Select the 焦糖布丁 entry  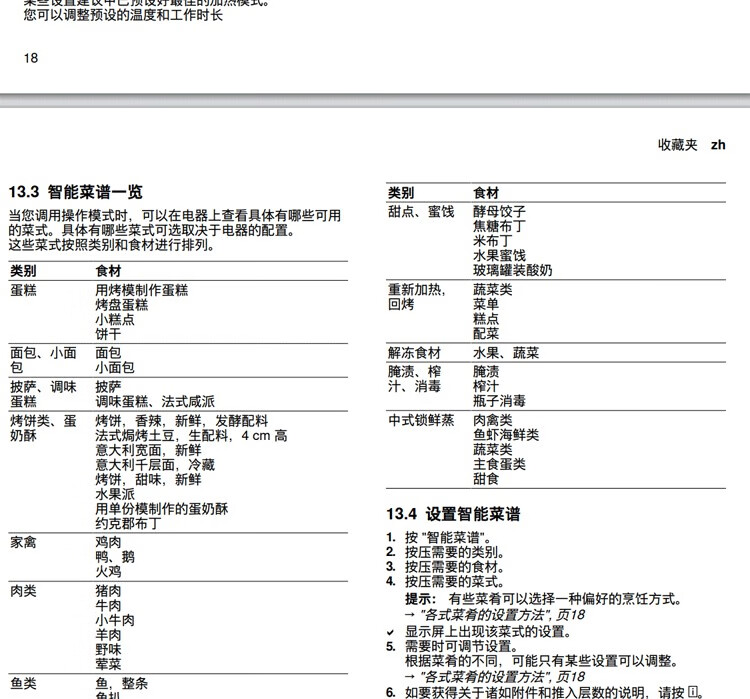pos(499,226)
